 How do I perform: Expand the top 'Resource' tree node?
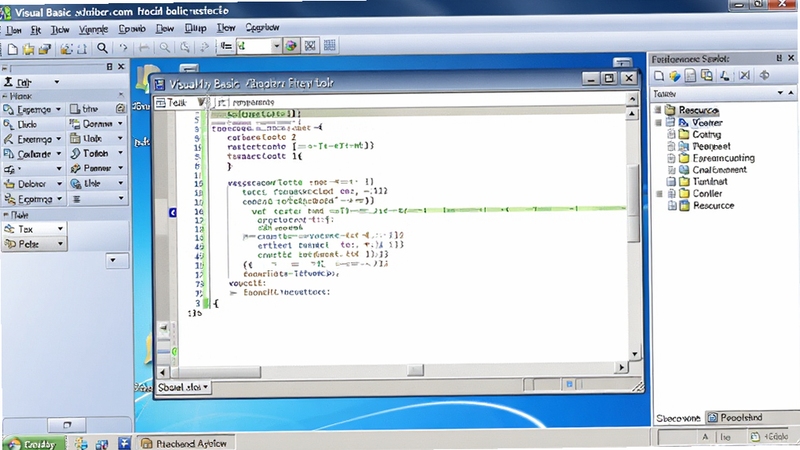[658, 110]
